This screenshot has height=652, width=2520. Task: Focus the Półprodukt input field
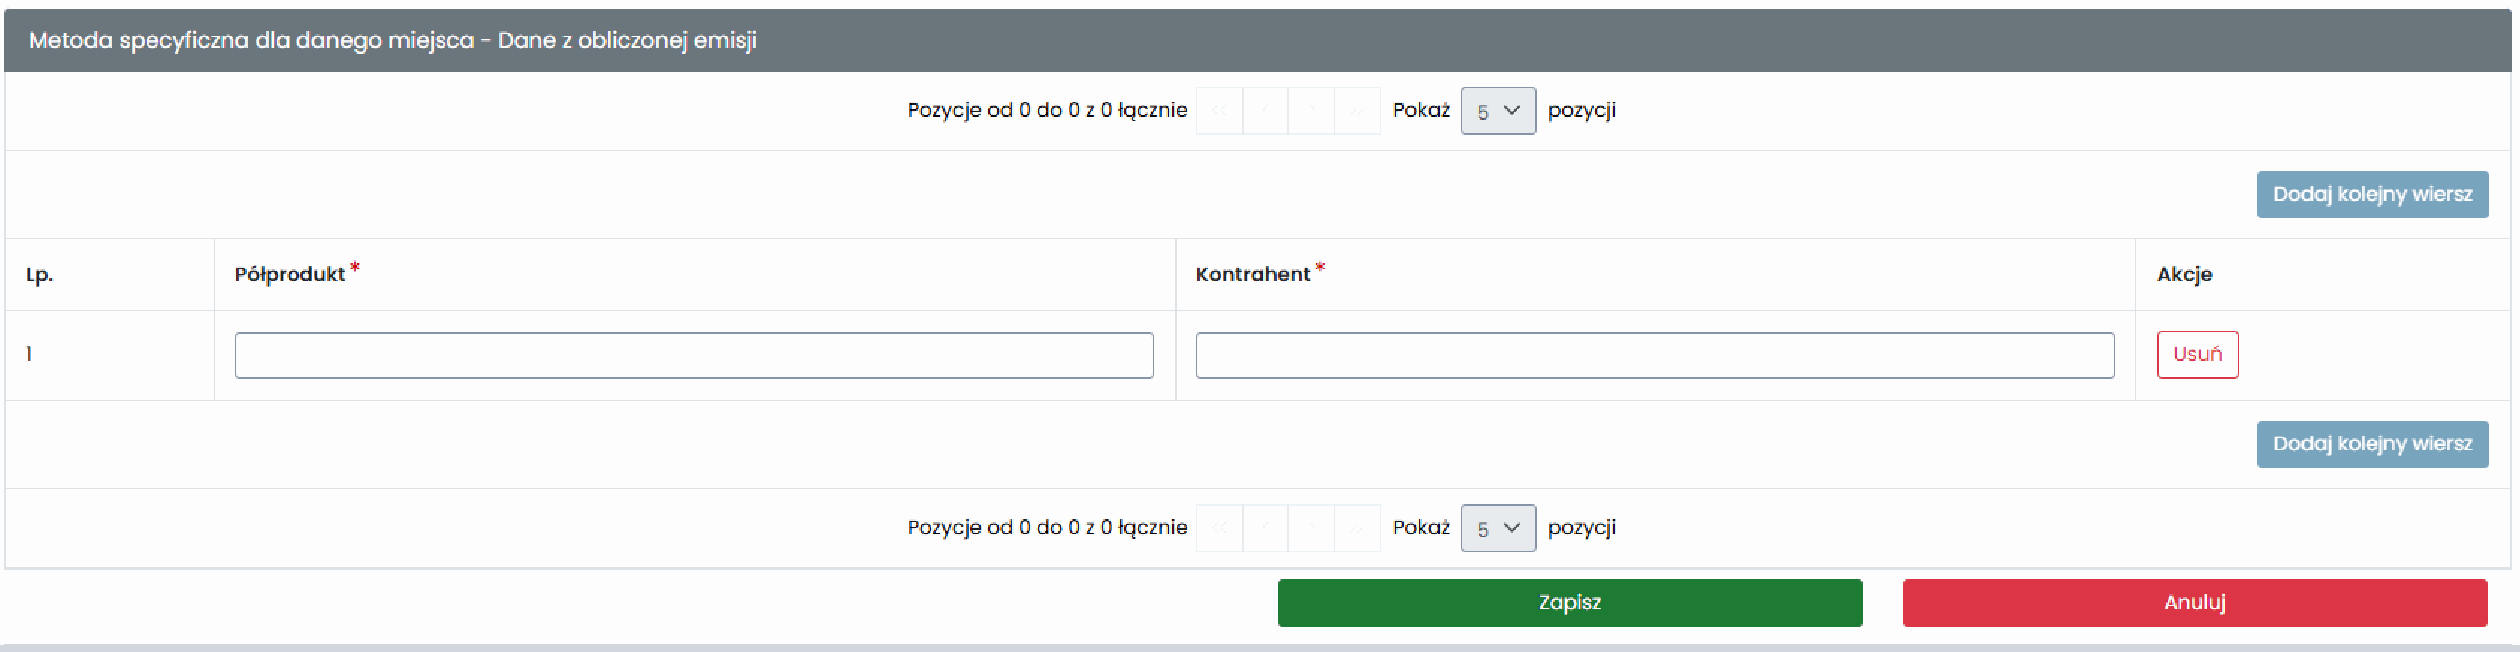694,355
